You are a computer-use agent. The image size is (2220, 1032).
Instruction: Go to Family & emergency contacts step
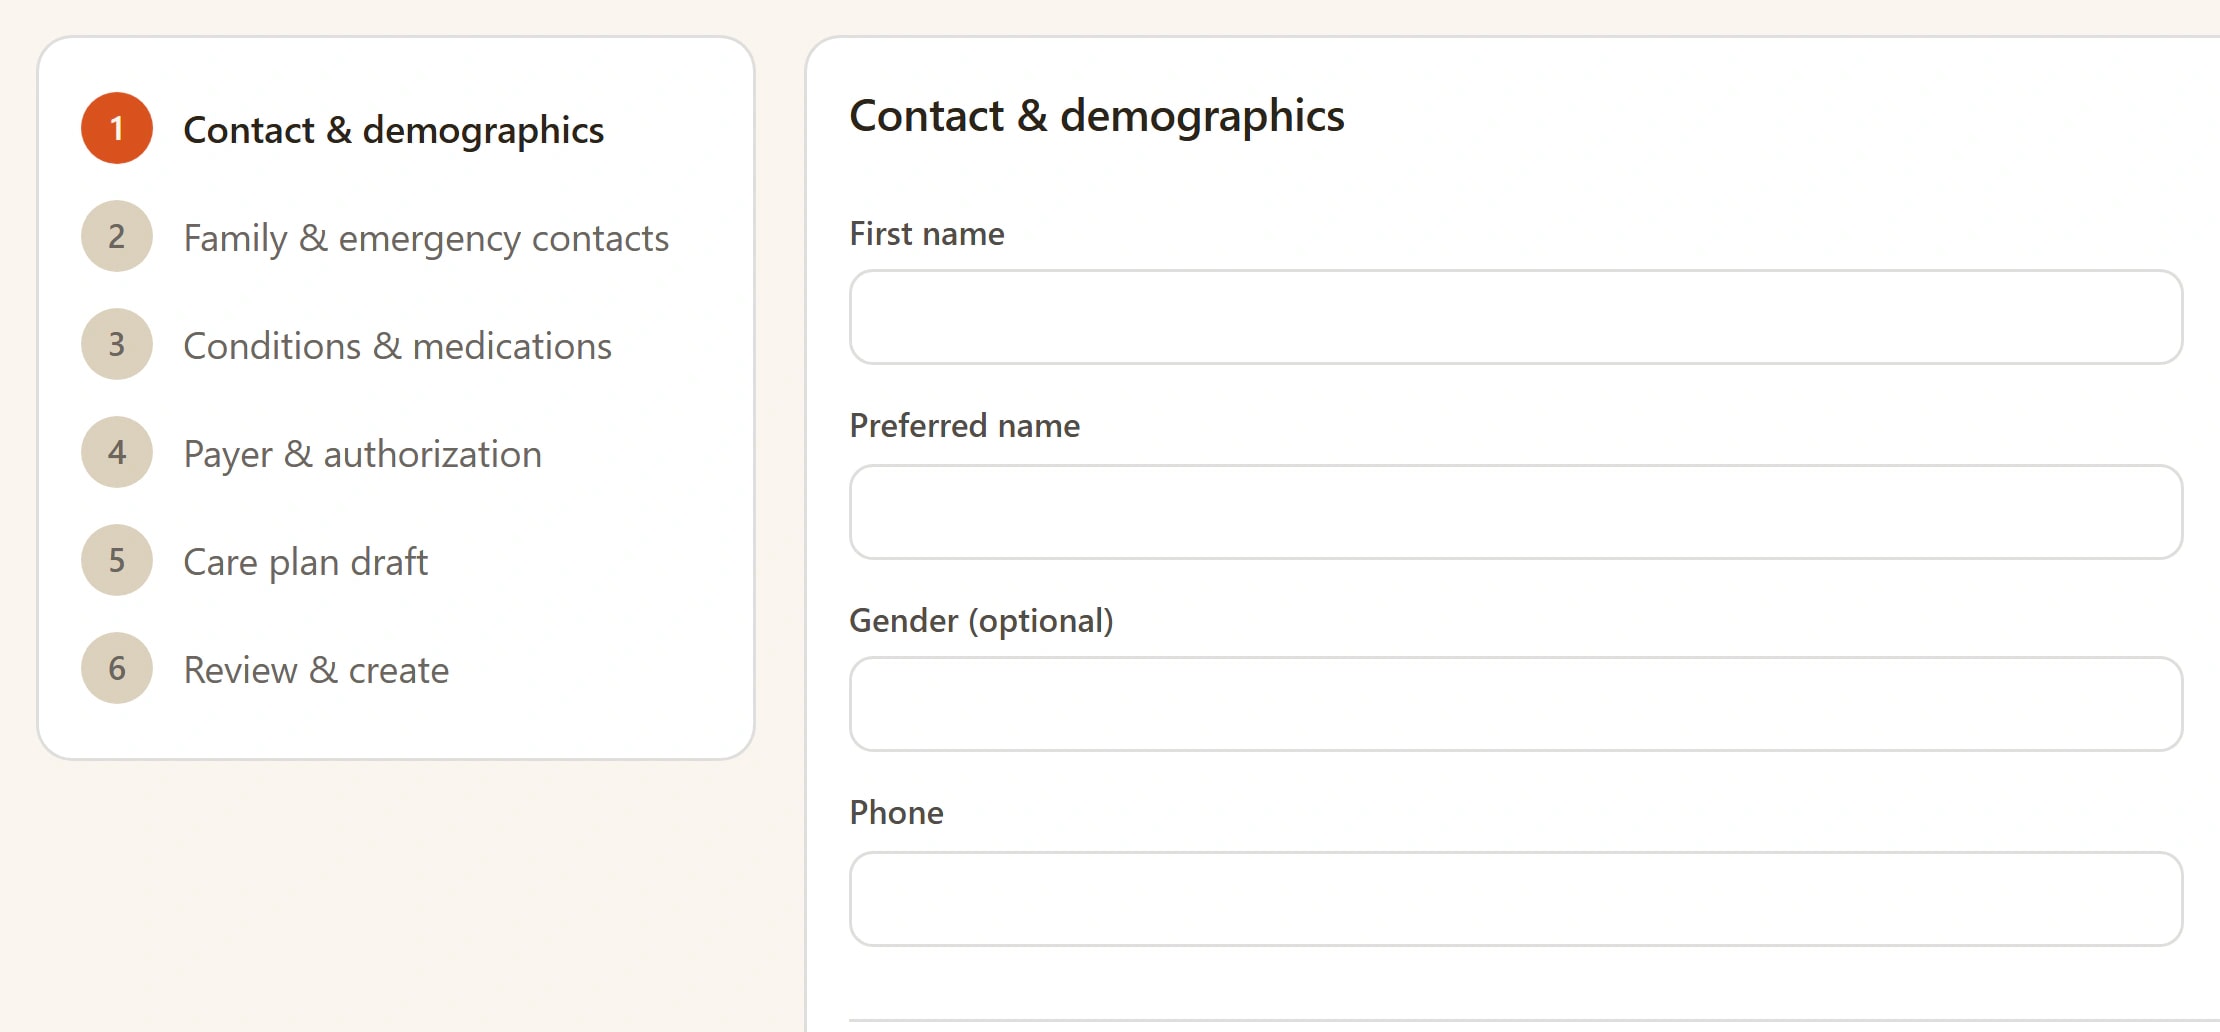[x=426, y=238]
